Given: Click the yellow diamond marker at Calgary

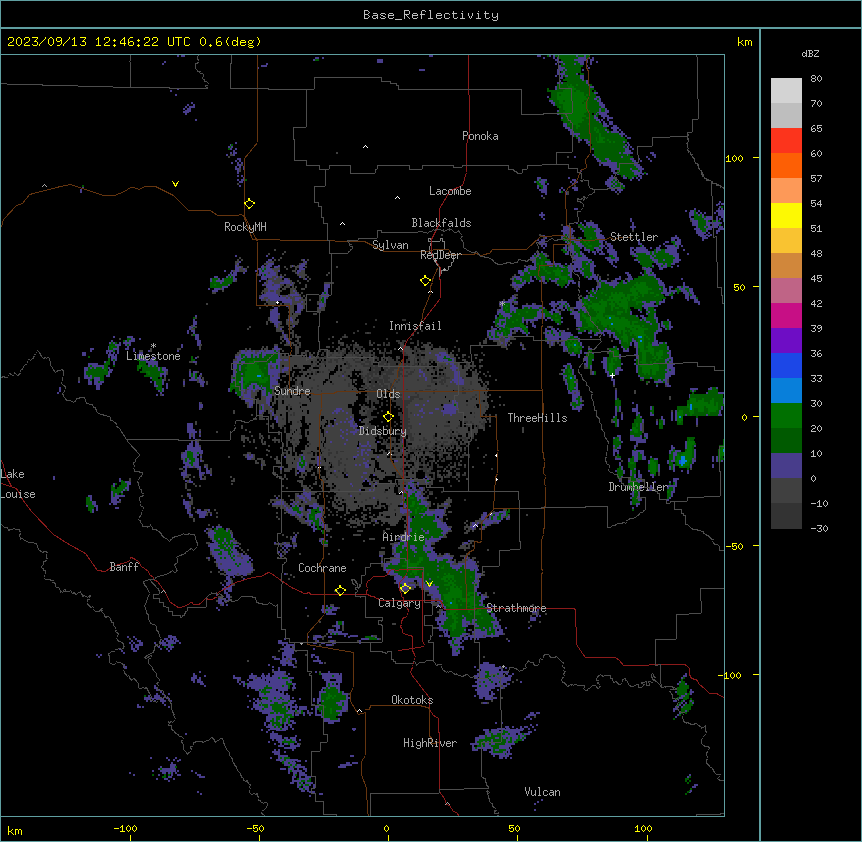Looking at the screenshot, I should (405, 588).
